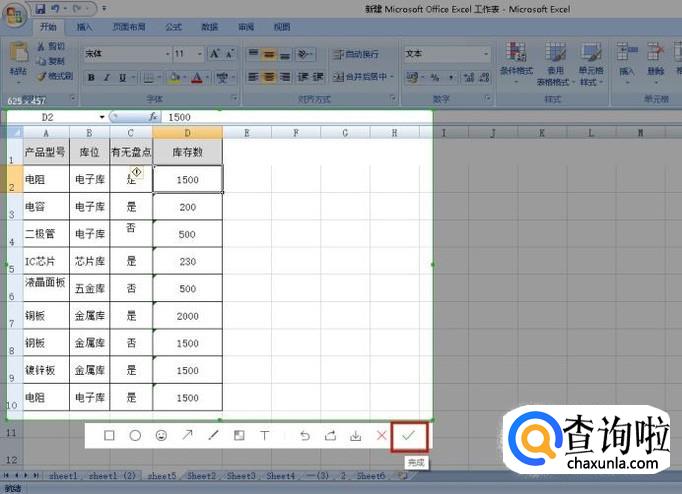Toggle italic formatting in the ribbon
This screenshot has width=682, height=494.
[x=107, y=77]
